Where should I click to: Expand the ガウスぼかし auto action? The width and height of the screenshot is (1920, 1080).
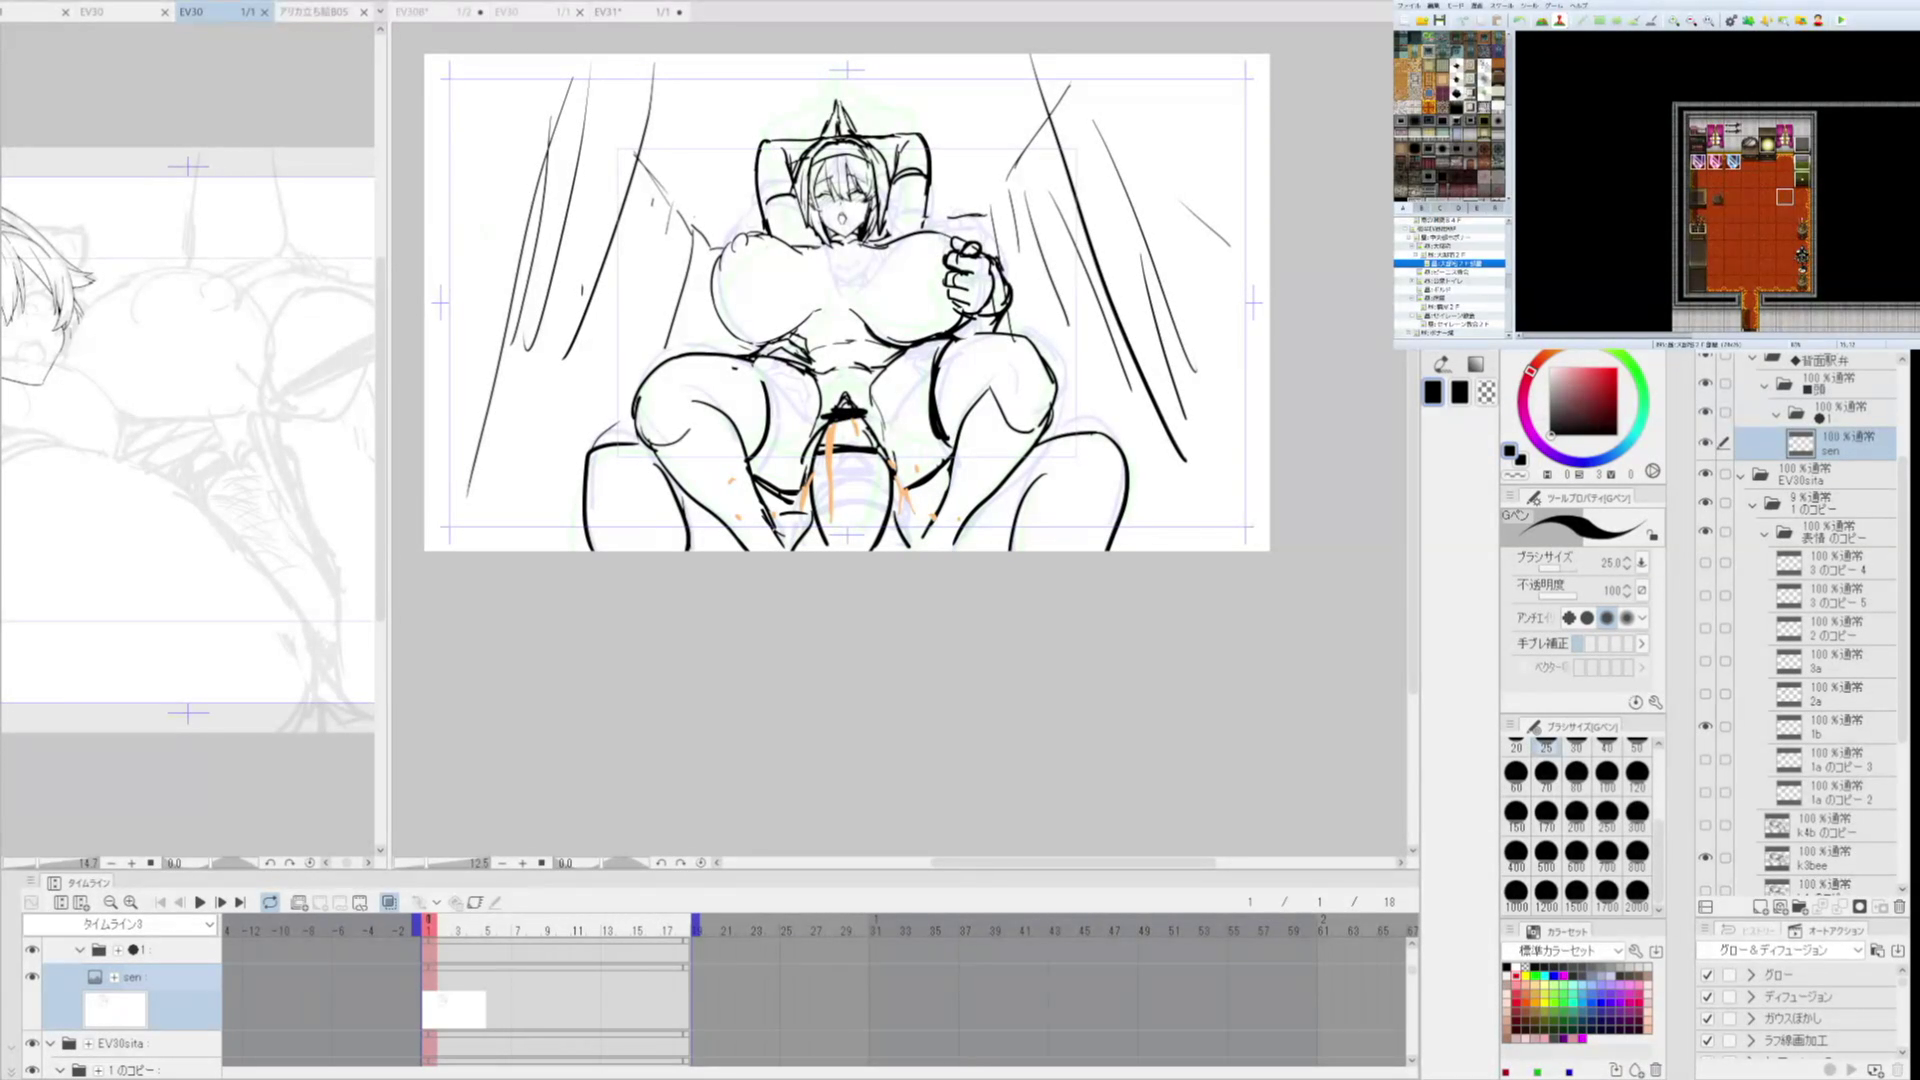point(1751,1019)
